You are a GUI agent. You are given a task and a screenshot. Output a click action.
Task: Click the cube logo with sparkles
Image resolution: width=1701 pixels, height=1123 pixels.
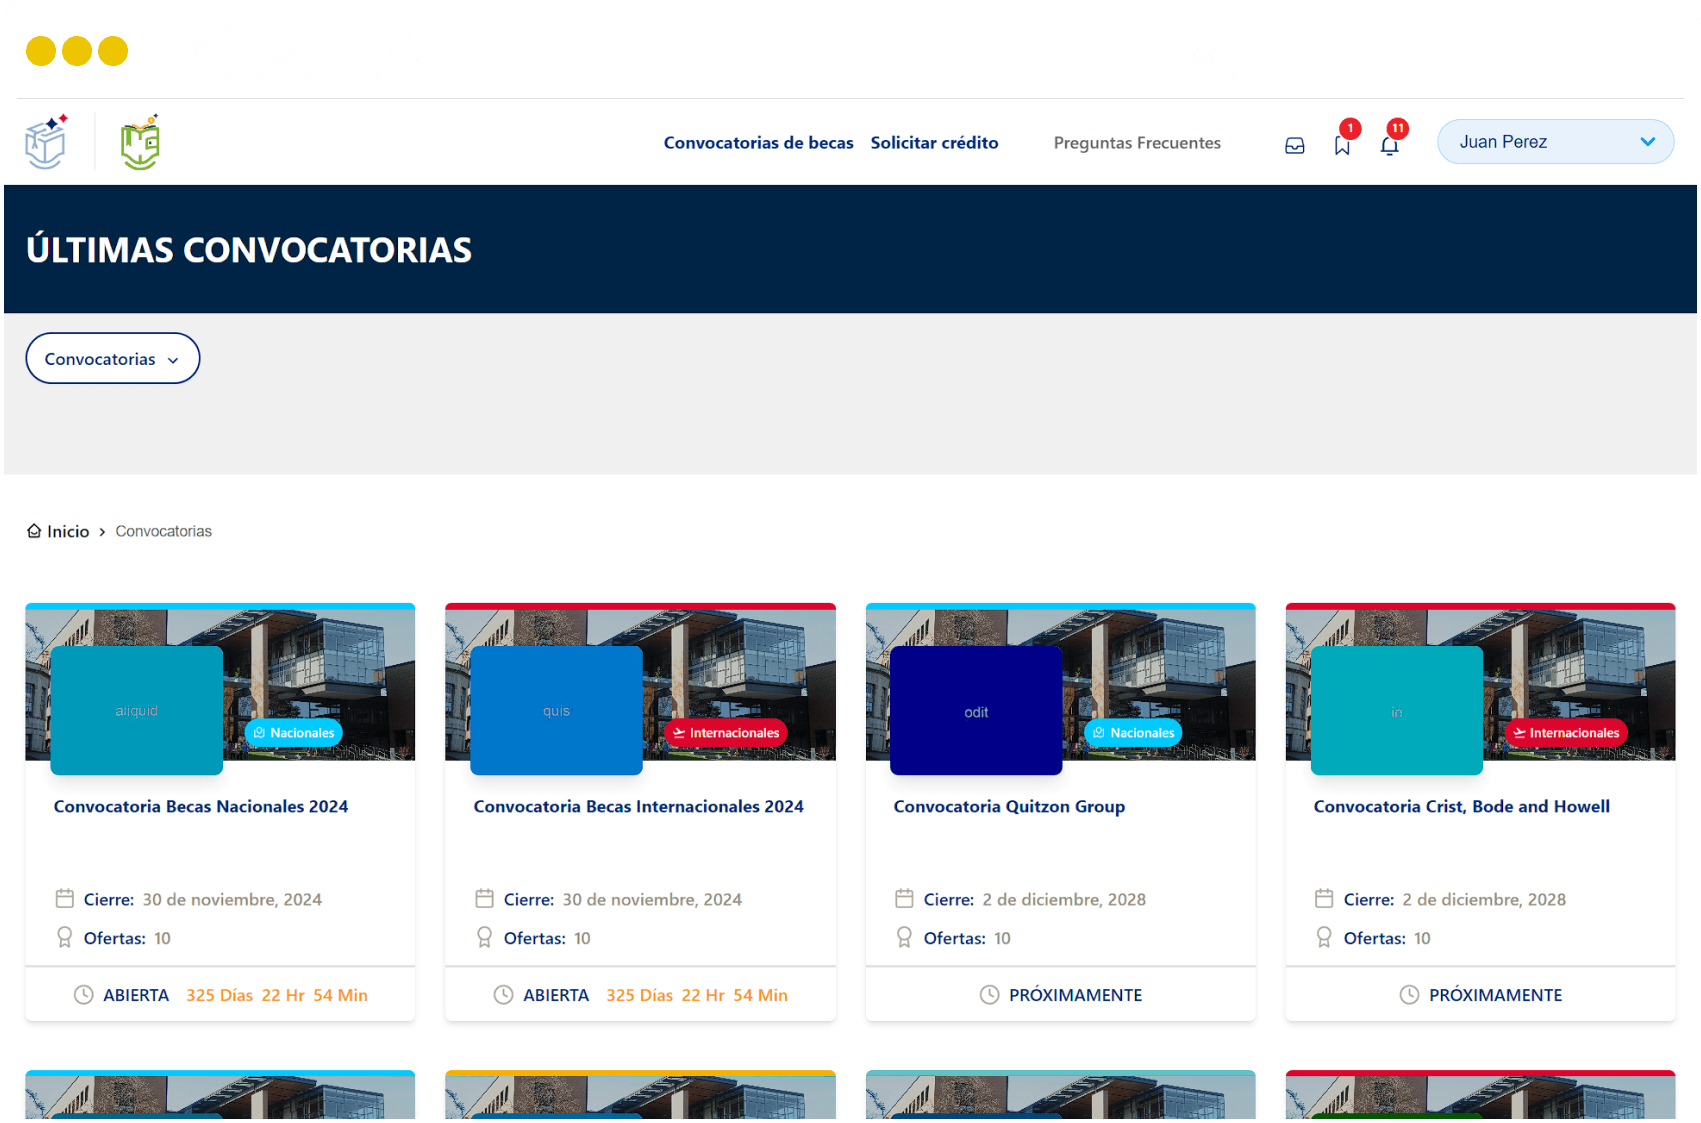coord(47,142)
